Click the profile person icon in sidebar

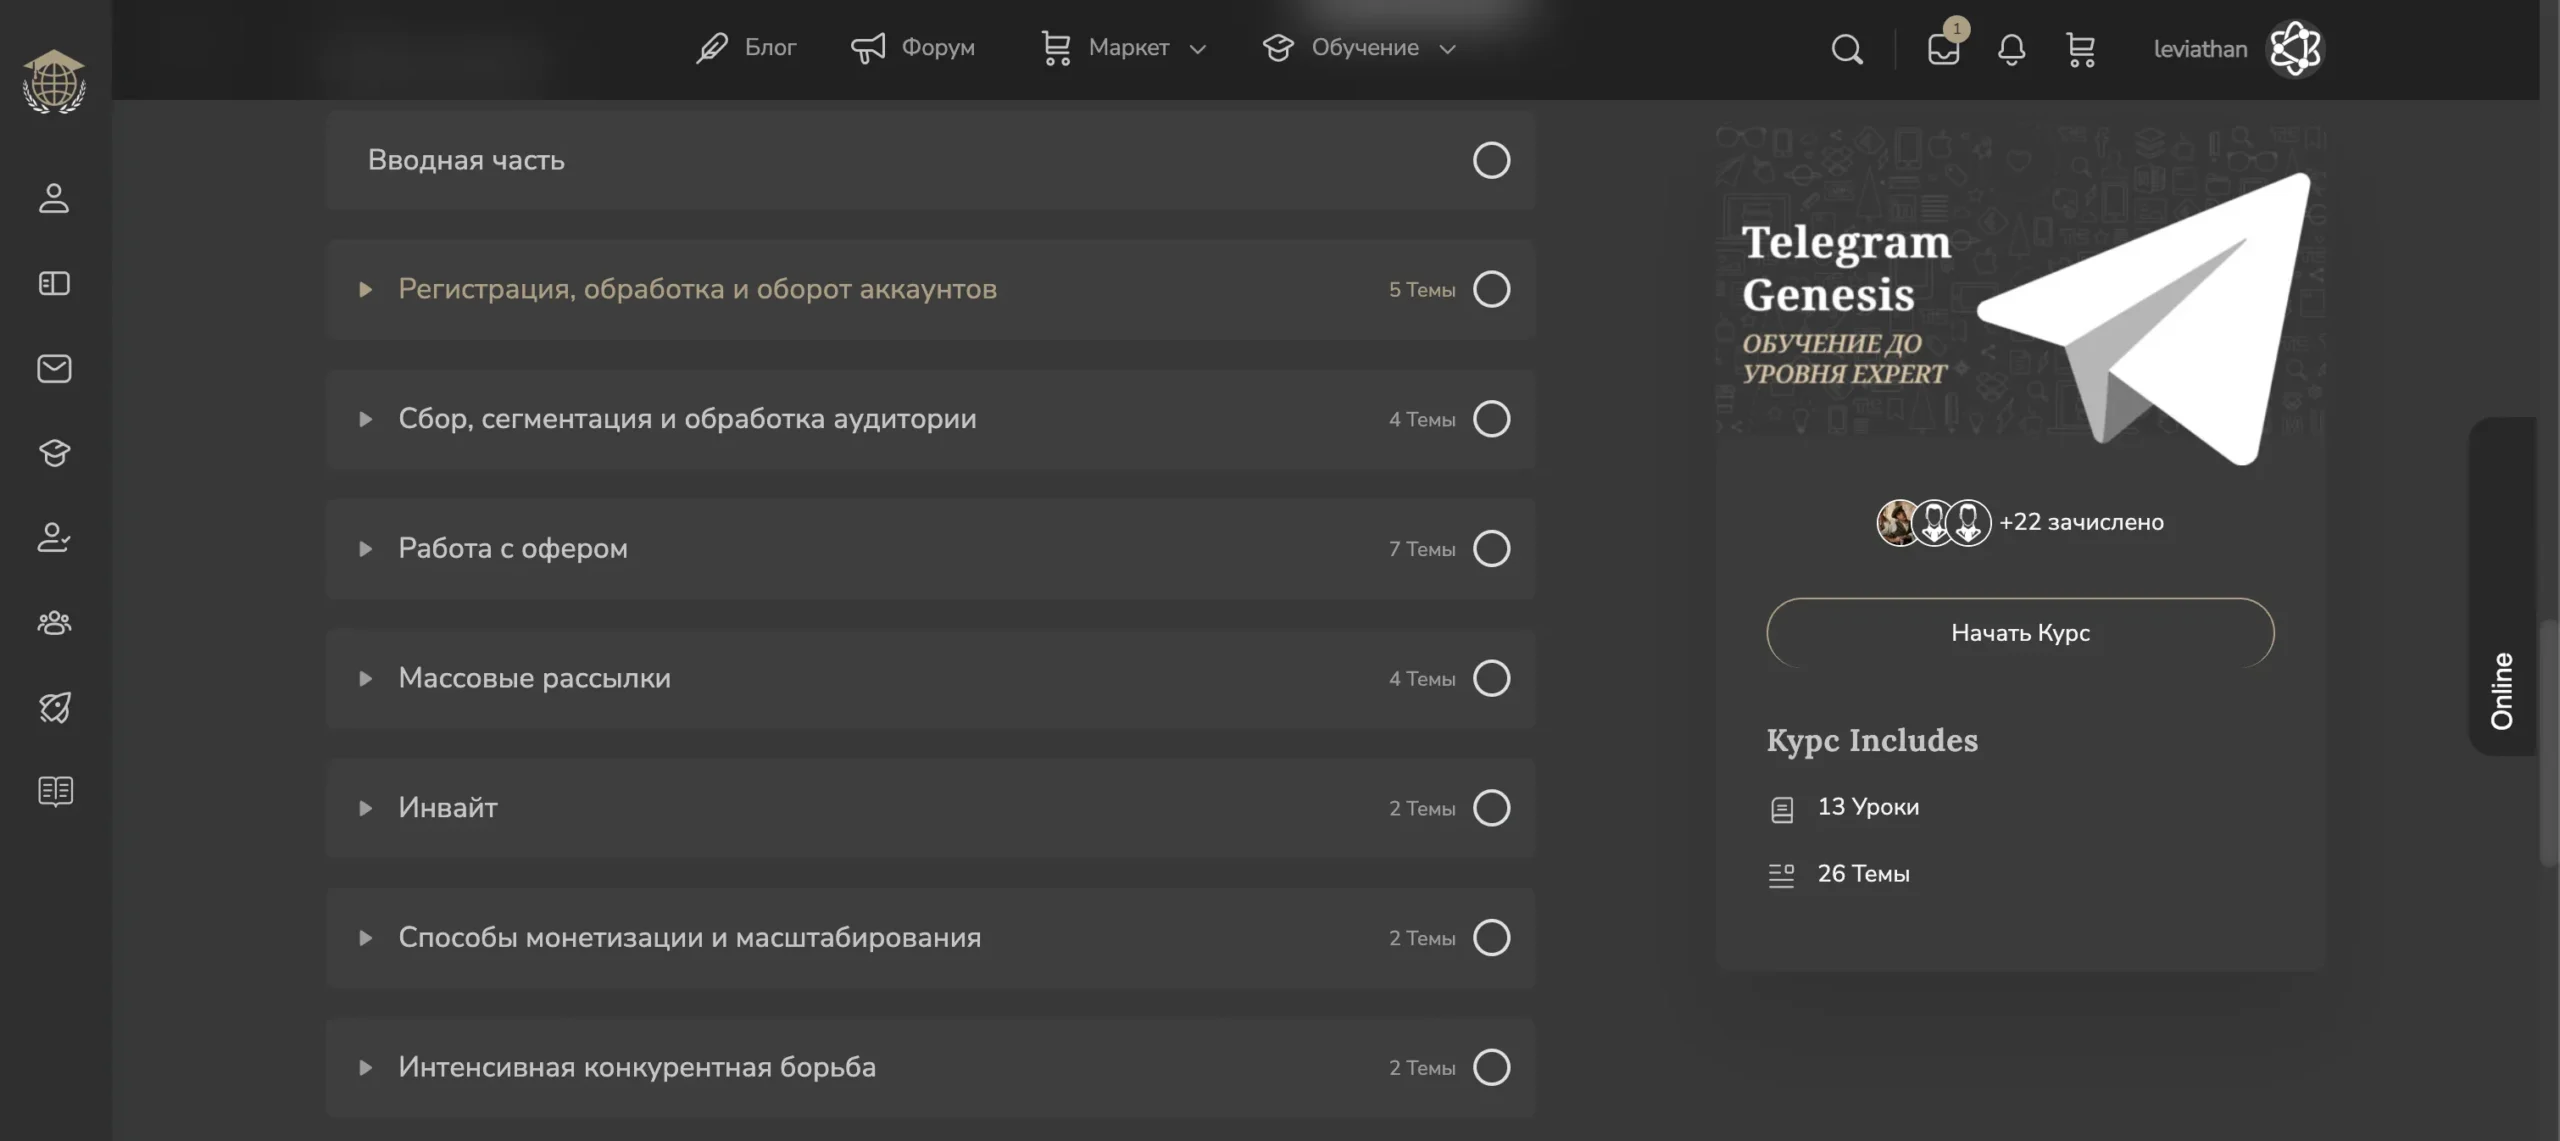click(53, 199)
